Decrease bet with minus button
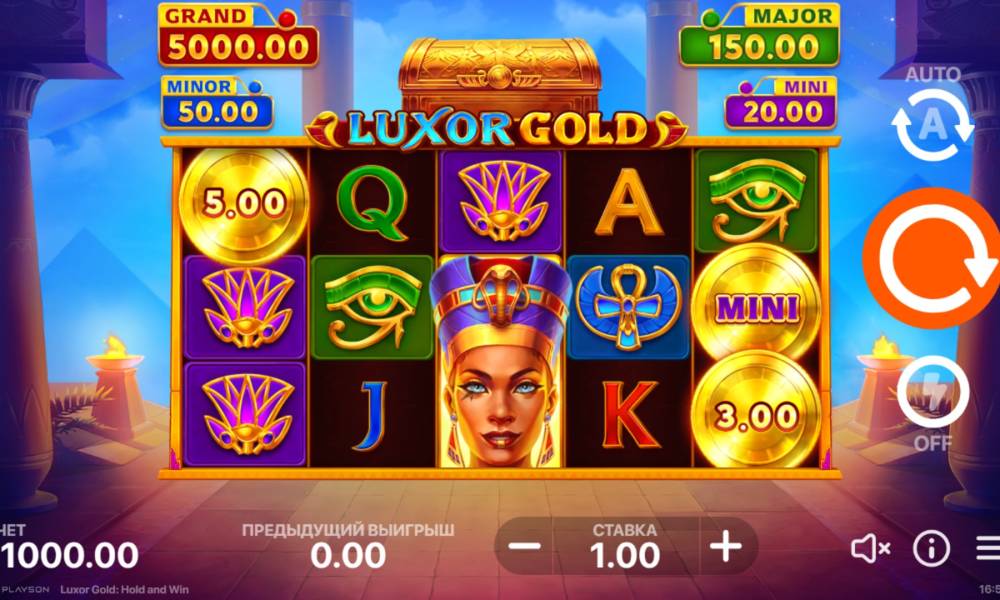 coord(525,546)
